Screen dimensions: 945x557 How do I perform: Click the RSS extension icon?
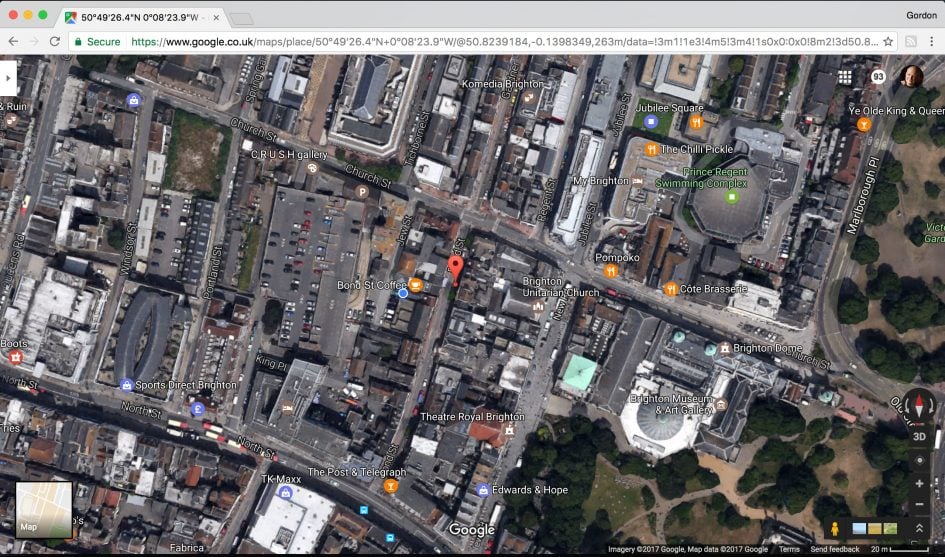pyautogui.click(x=911, y=42)
